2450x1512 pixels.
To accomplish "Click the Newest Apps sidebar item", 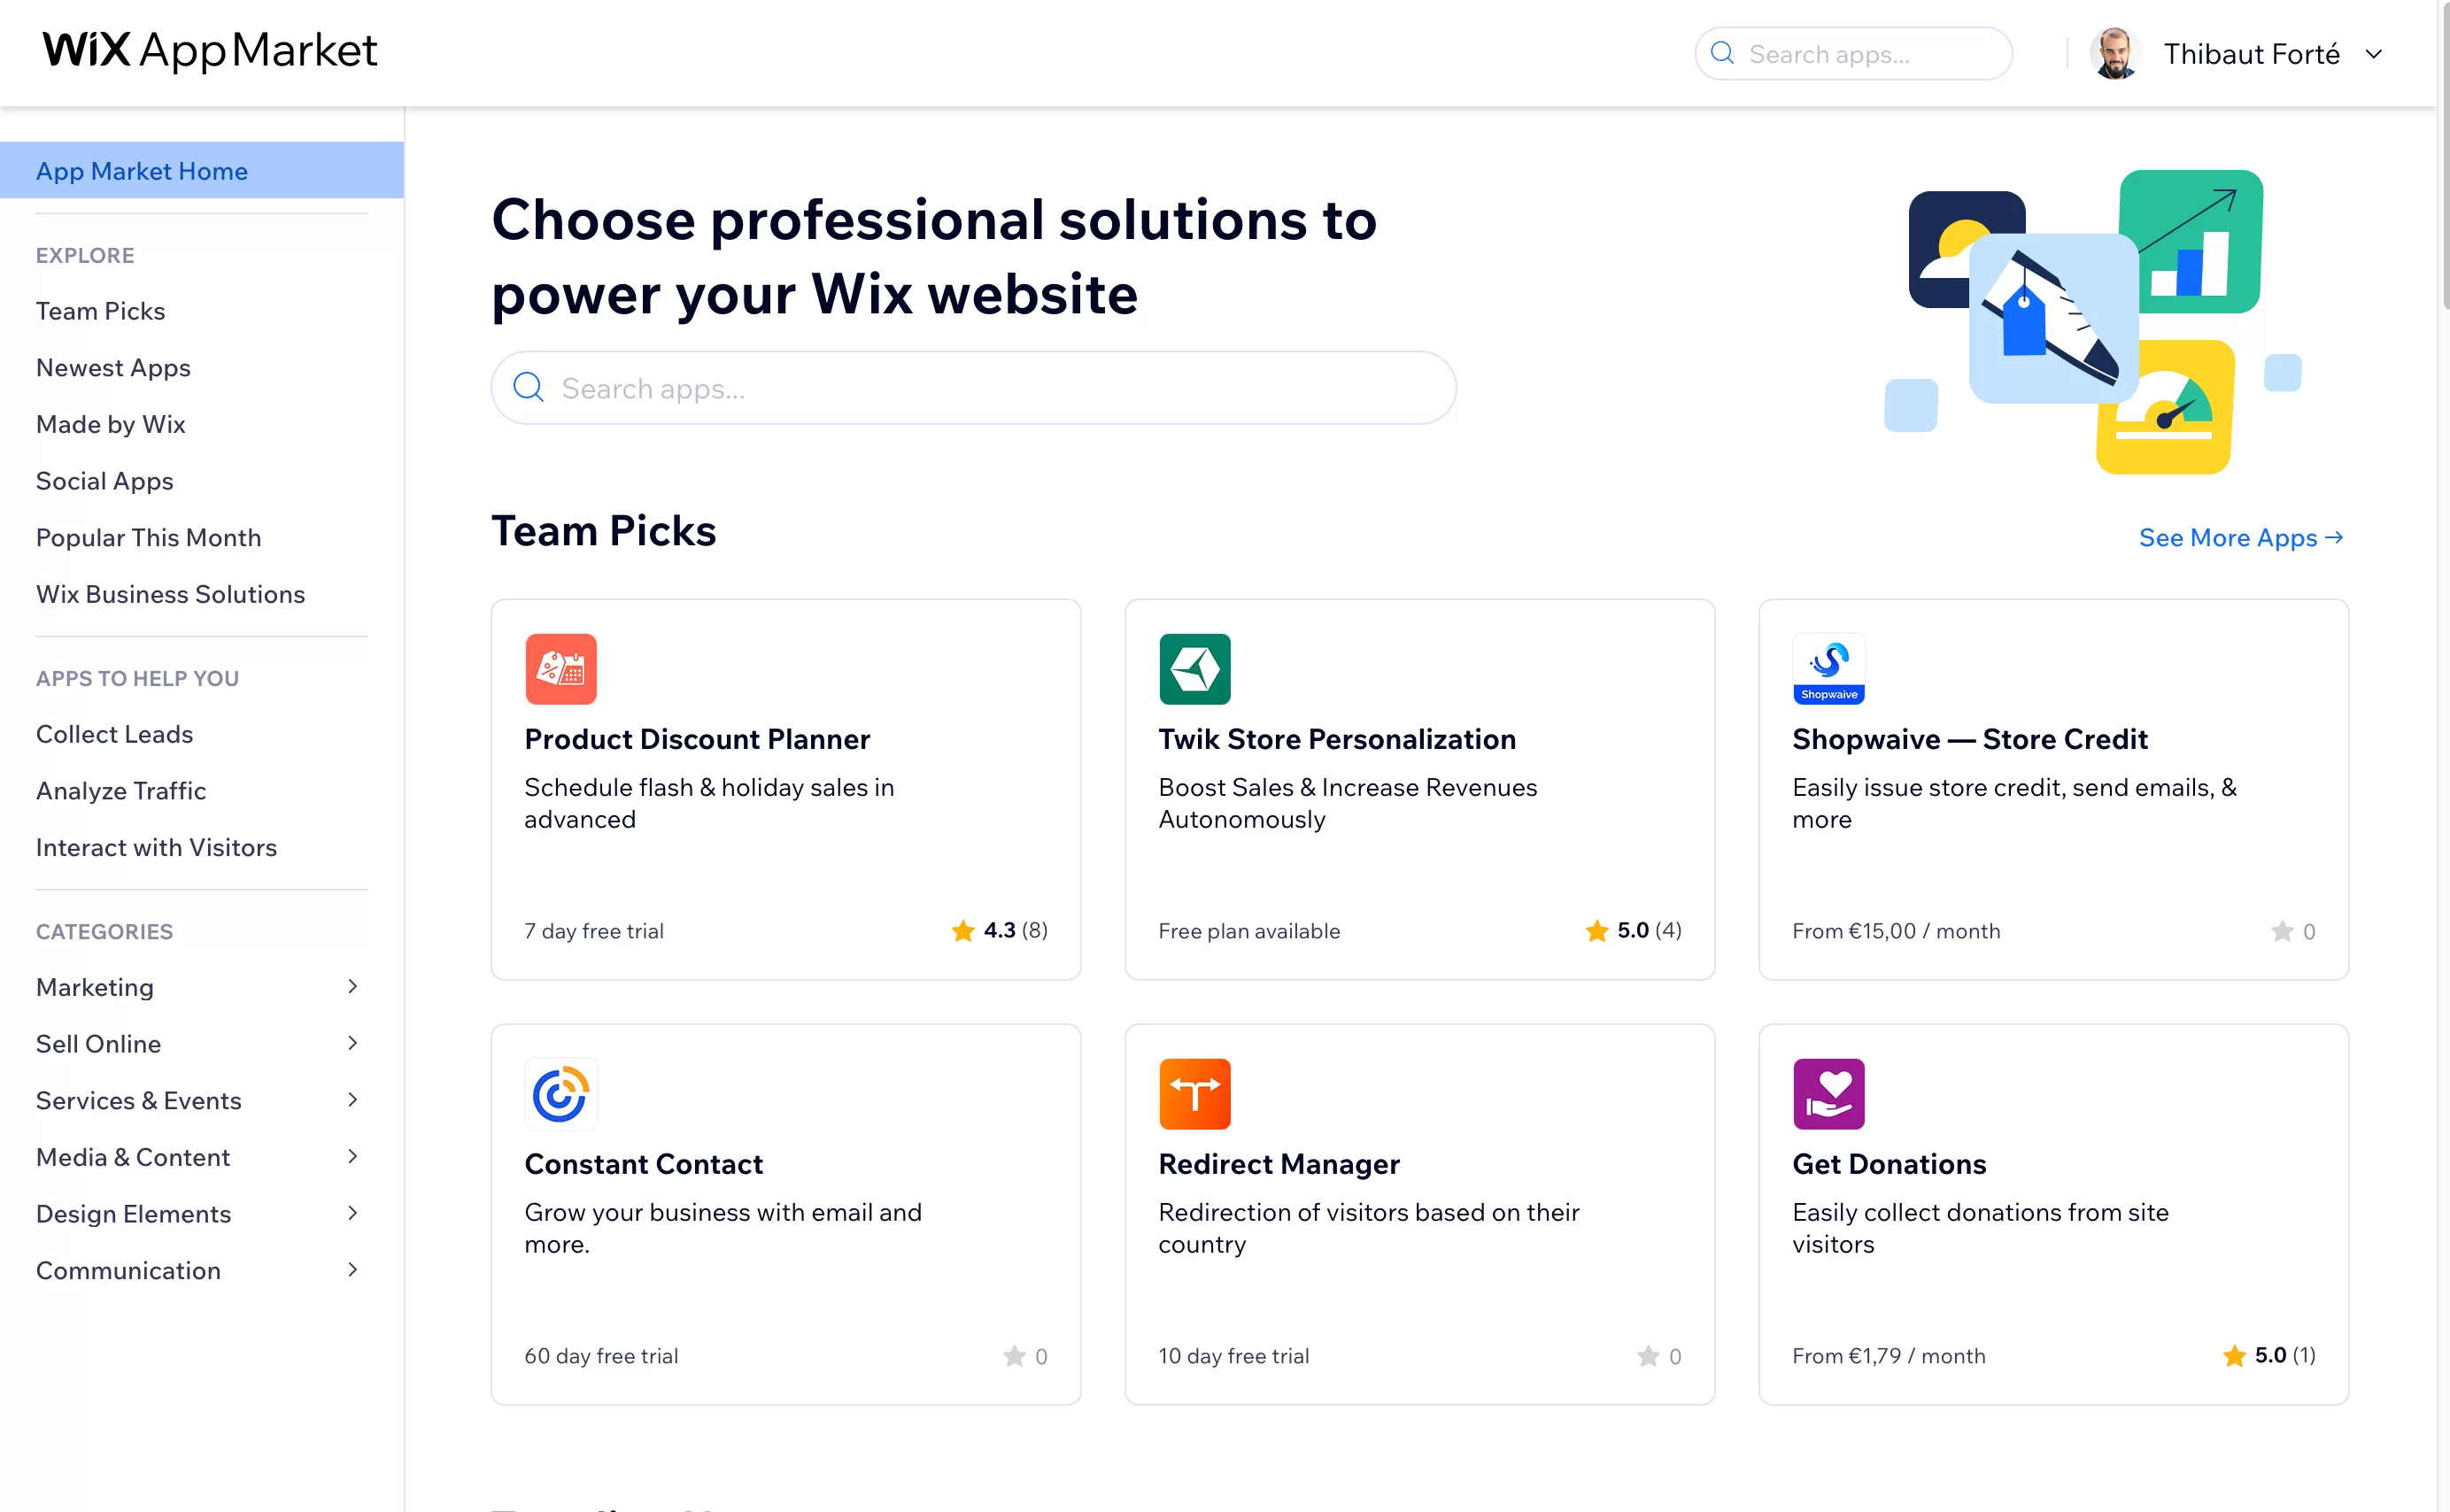I will (112, 366).
